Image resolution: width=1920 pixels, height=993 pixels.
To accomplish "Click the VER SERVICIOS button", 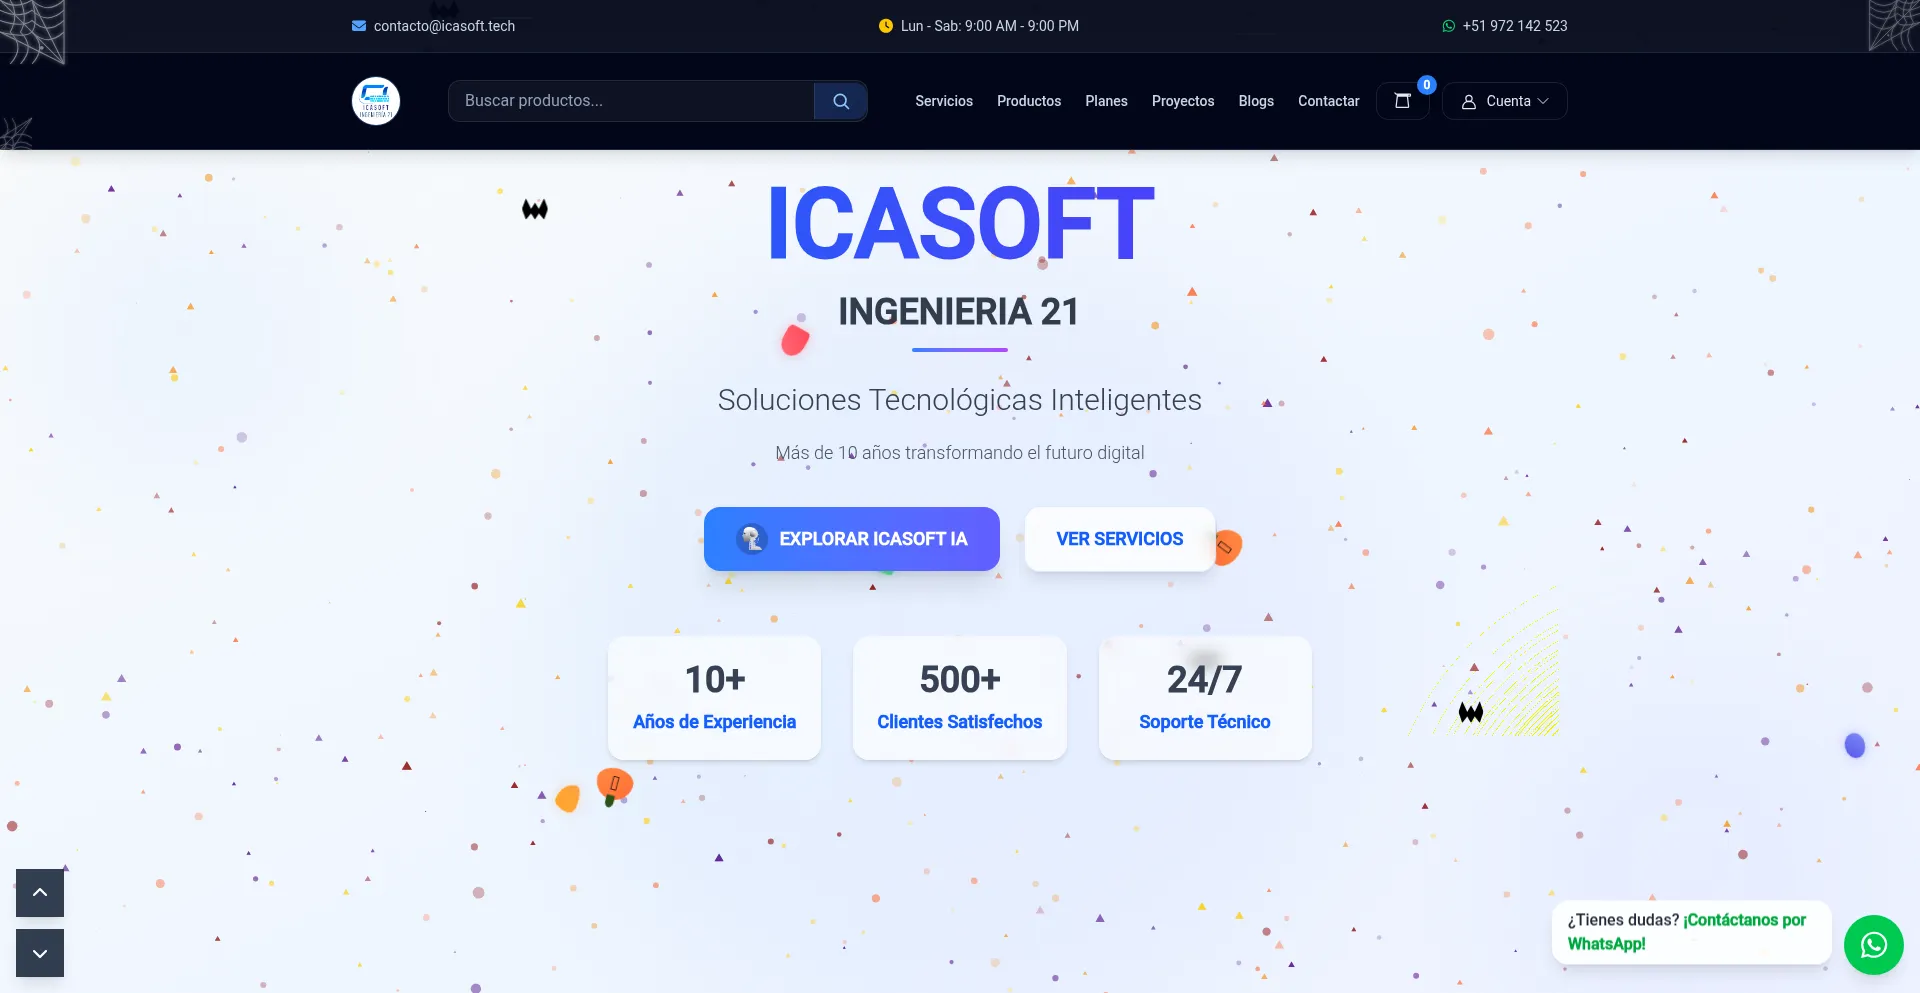I will [x=1119, y=539].
